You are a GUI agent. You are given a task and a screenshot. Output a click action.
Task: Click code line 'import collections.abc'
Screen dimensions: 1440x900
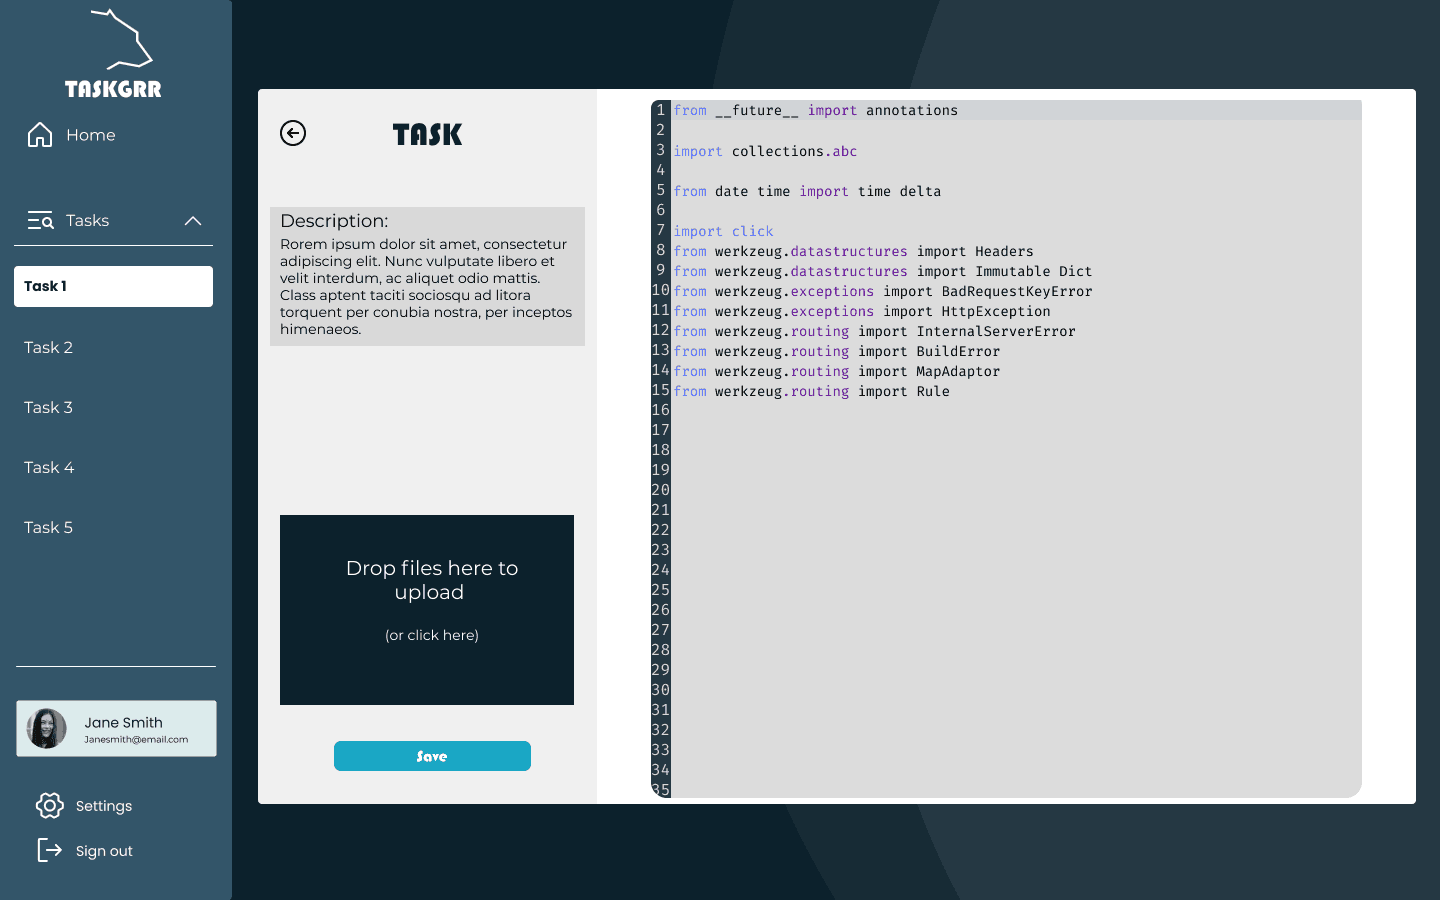click(x=765, y=151)
